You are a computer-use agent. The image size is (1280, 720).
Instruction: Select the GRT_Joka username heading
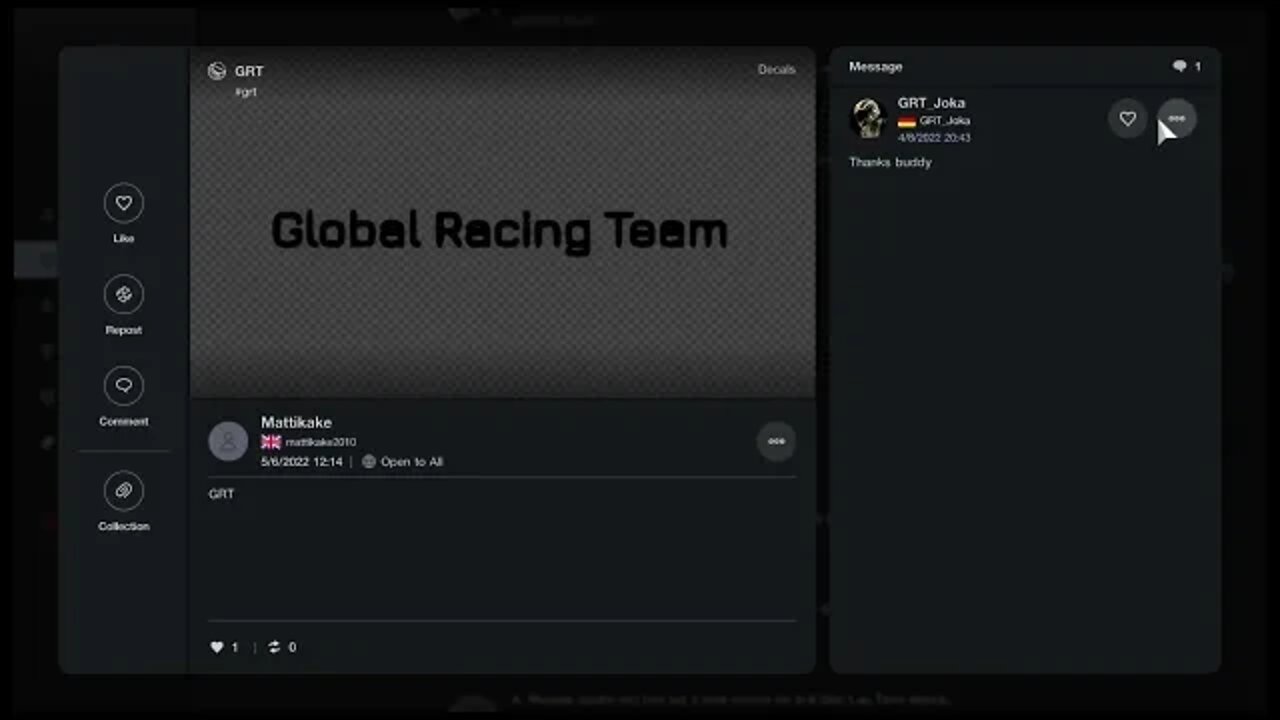[x=931, y=102]
